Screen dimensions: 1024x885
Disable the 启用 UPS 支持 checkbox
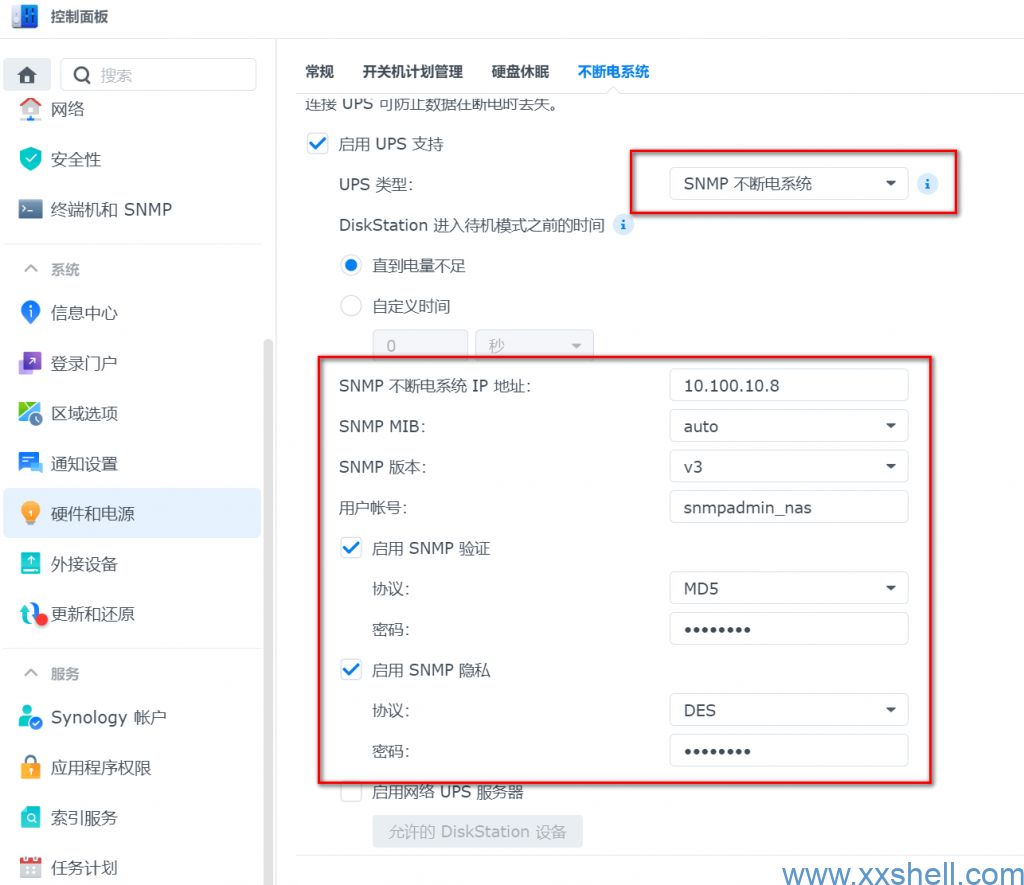[317, 144]
